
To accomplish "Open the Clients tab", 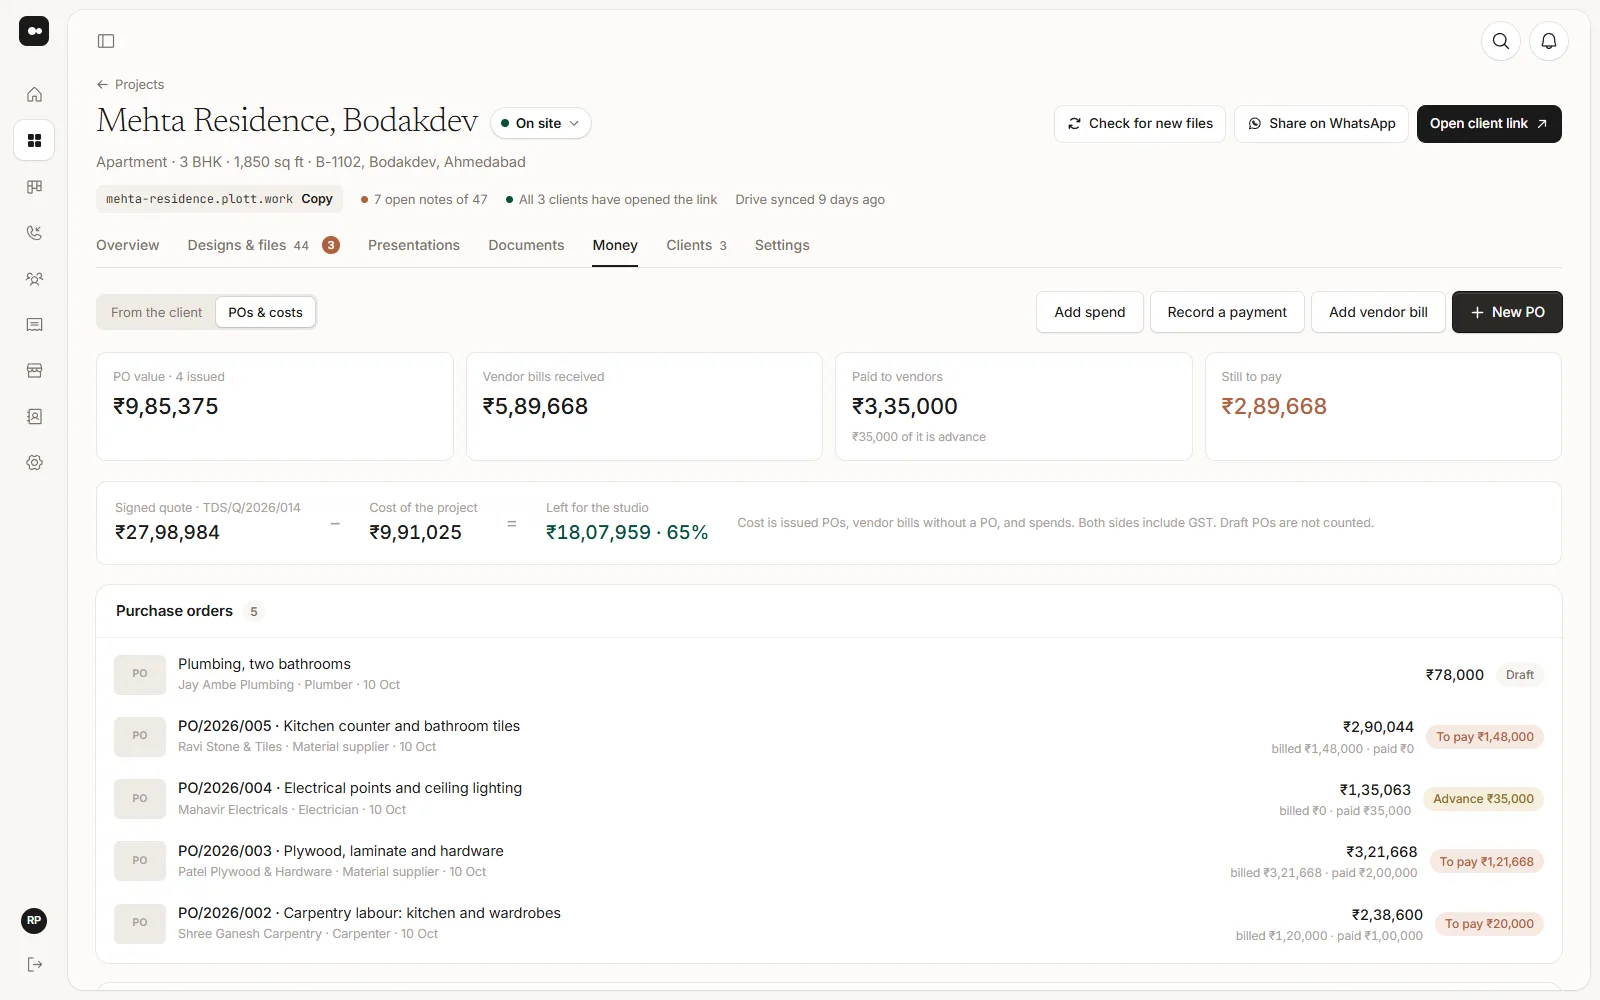I will (x=696, y=246).
